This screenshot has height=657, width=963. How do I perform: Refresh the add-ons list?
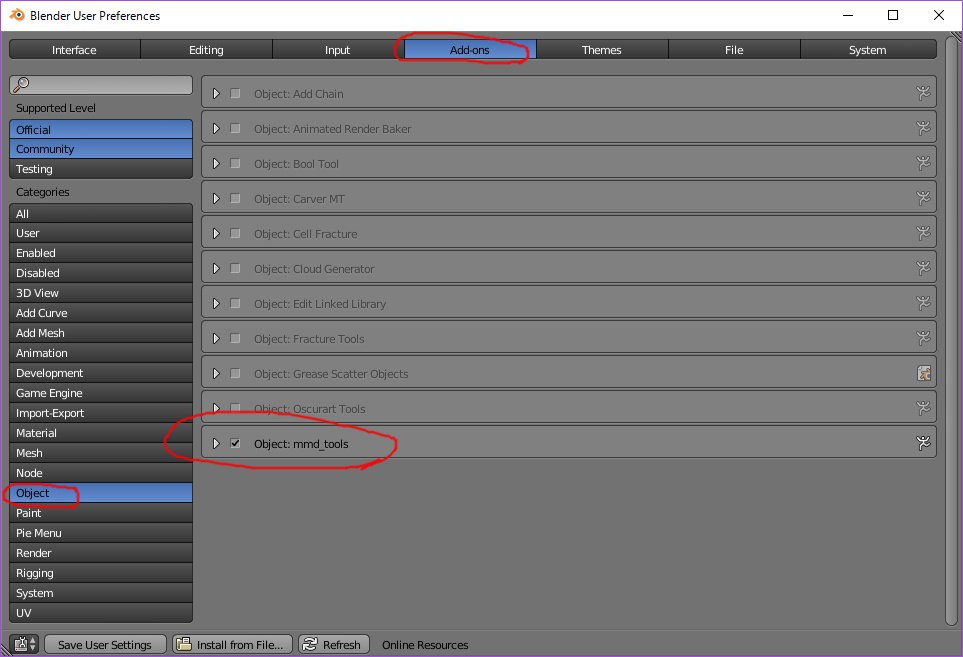point(333,644)
